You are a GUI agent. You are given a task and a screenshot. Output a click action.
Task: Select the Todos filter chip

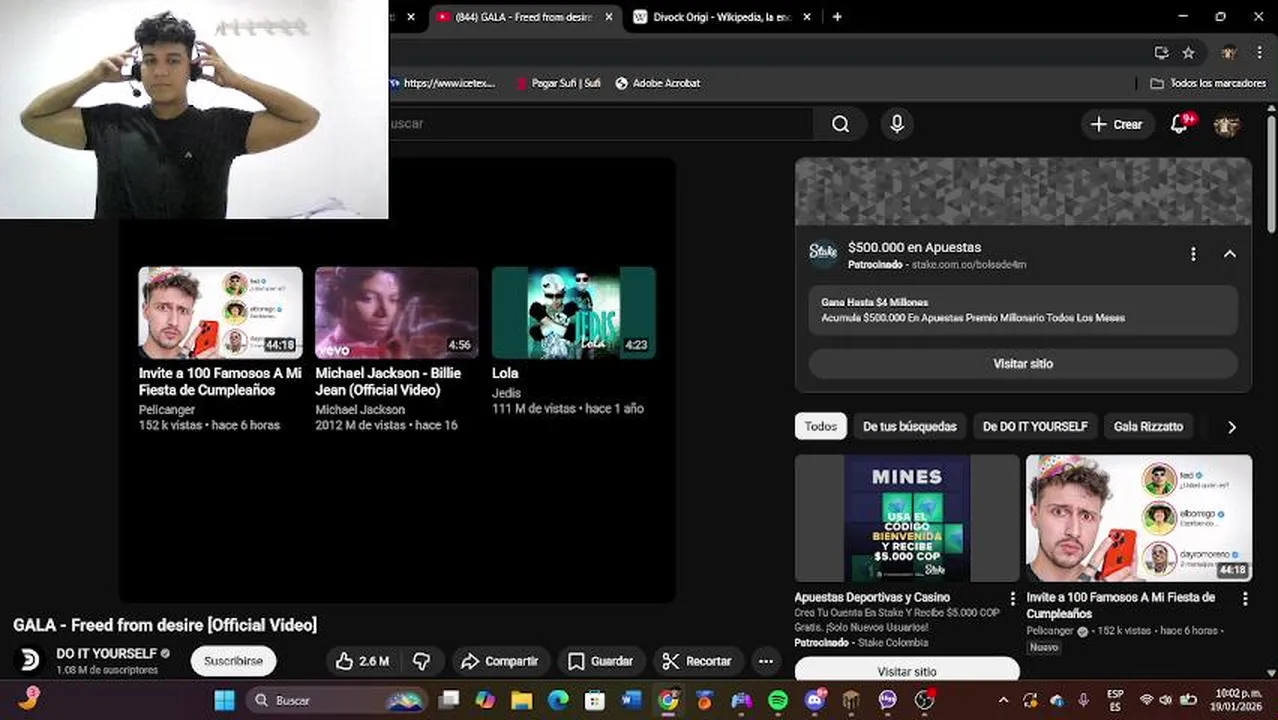point(821,427)
